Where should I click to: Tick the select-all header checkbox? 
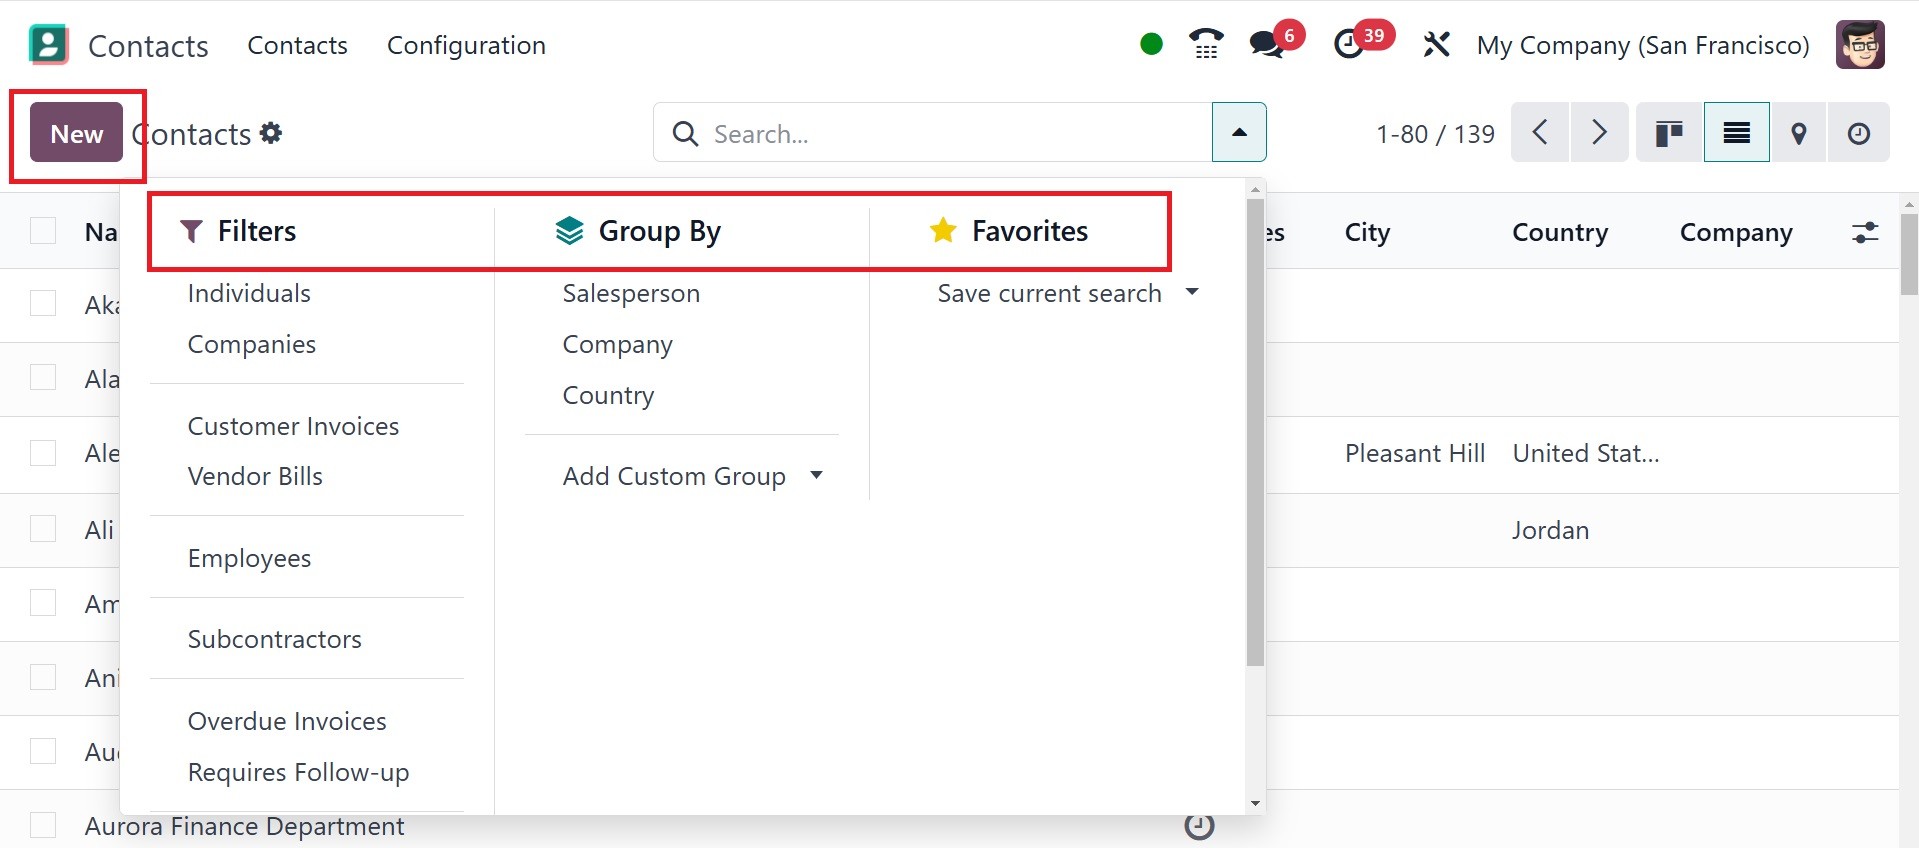(43, 231)
